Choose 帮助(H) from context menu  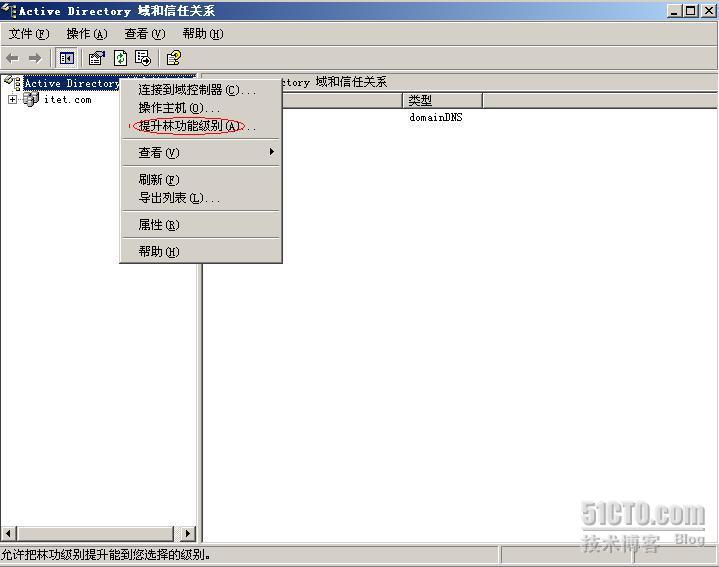click(201, 252)
